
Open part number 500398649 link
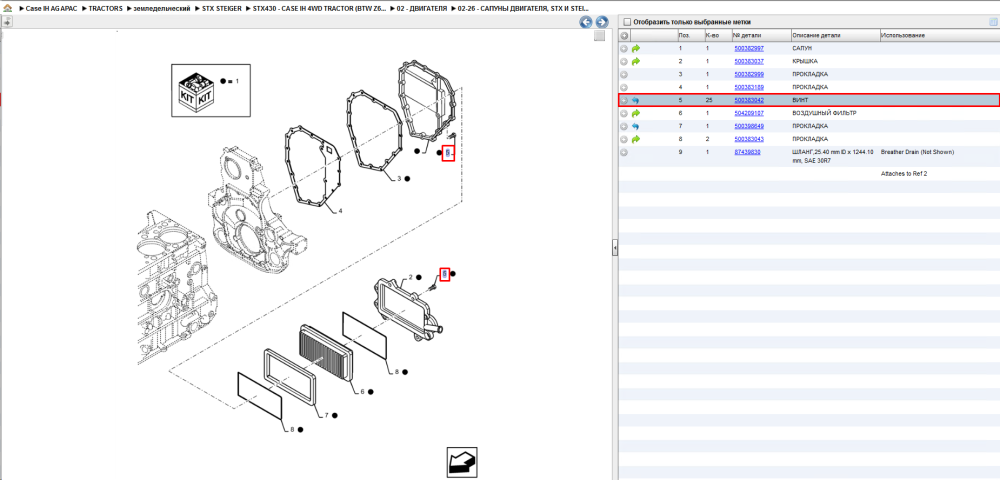coord(749,126)
